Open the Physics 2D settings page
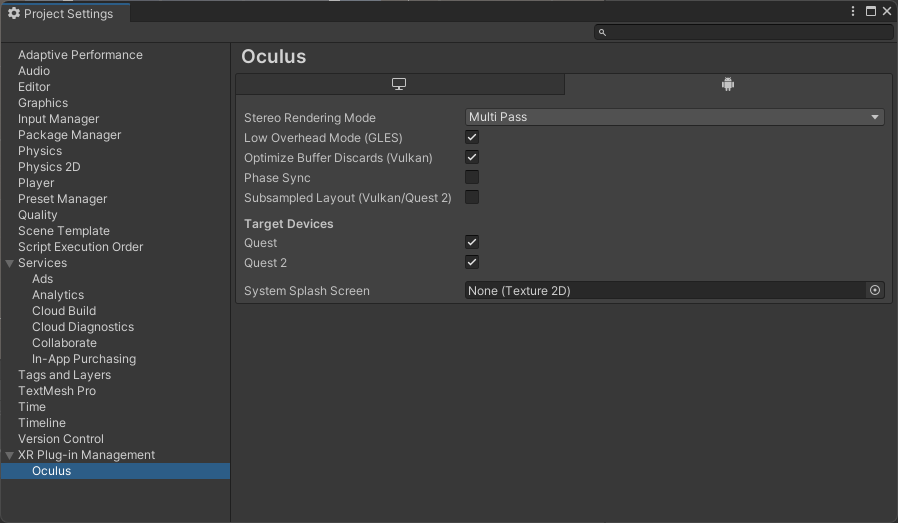 point(49,167)
